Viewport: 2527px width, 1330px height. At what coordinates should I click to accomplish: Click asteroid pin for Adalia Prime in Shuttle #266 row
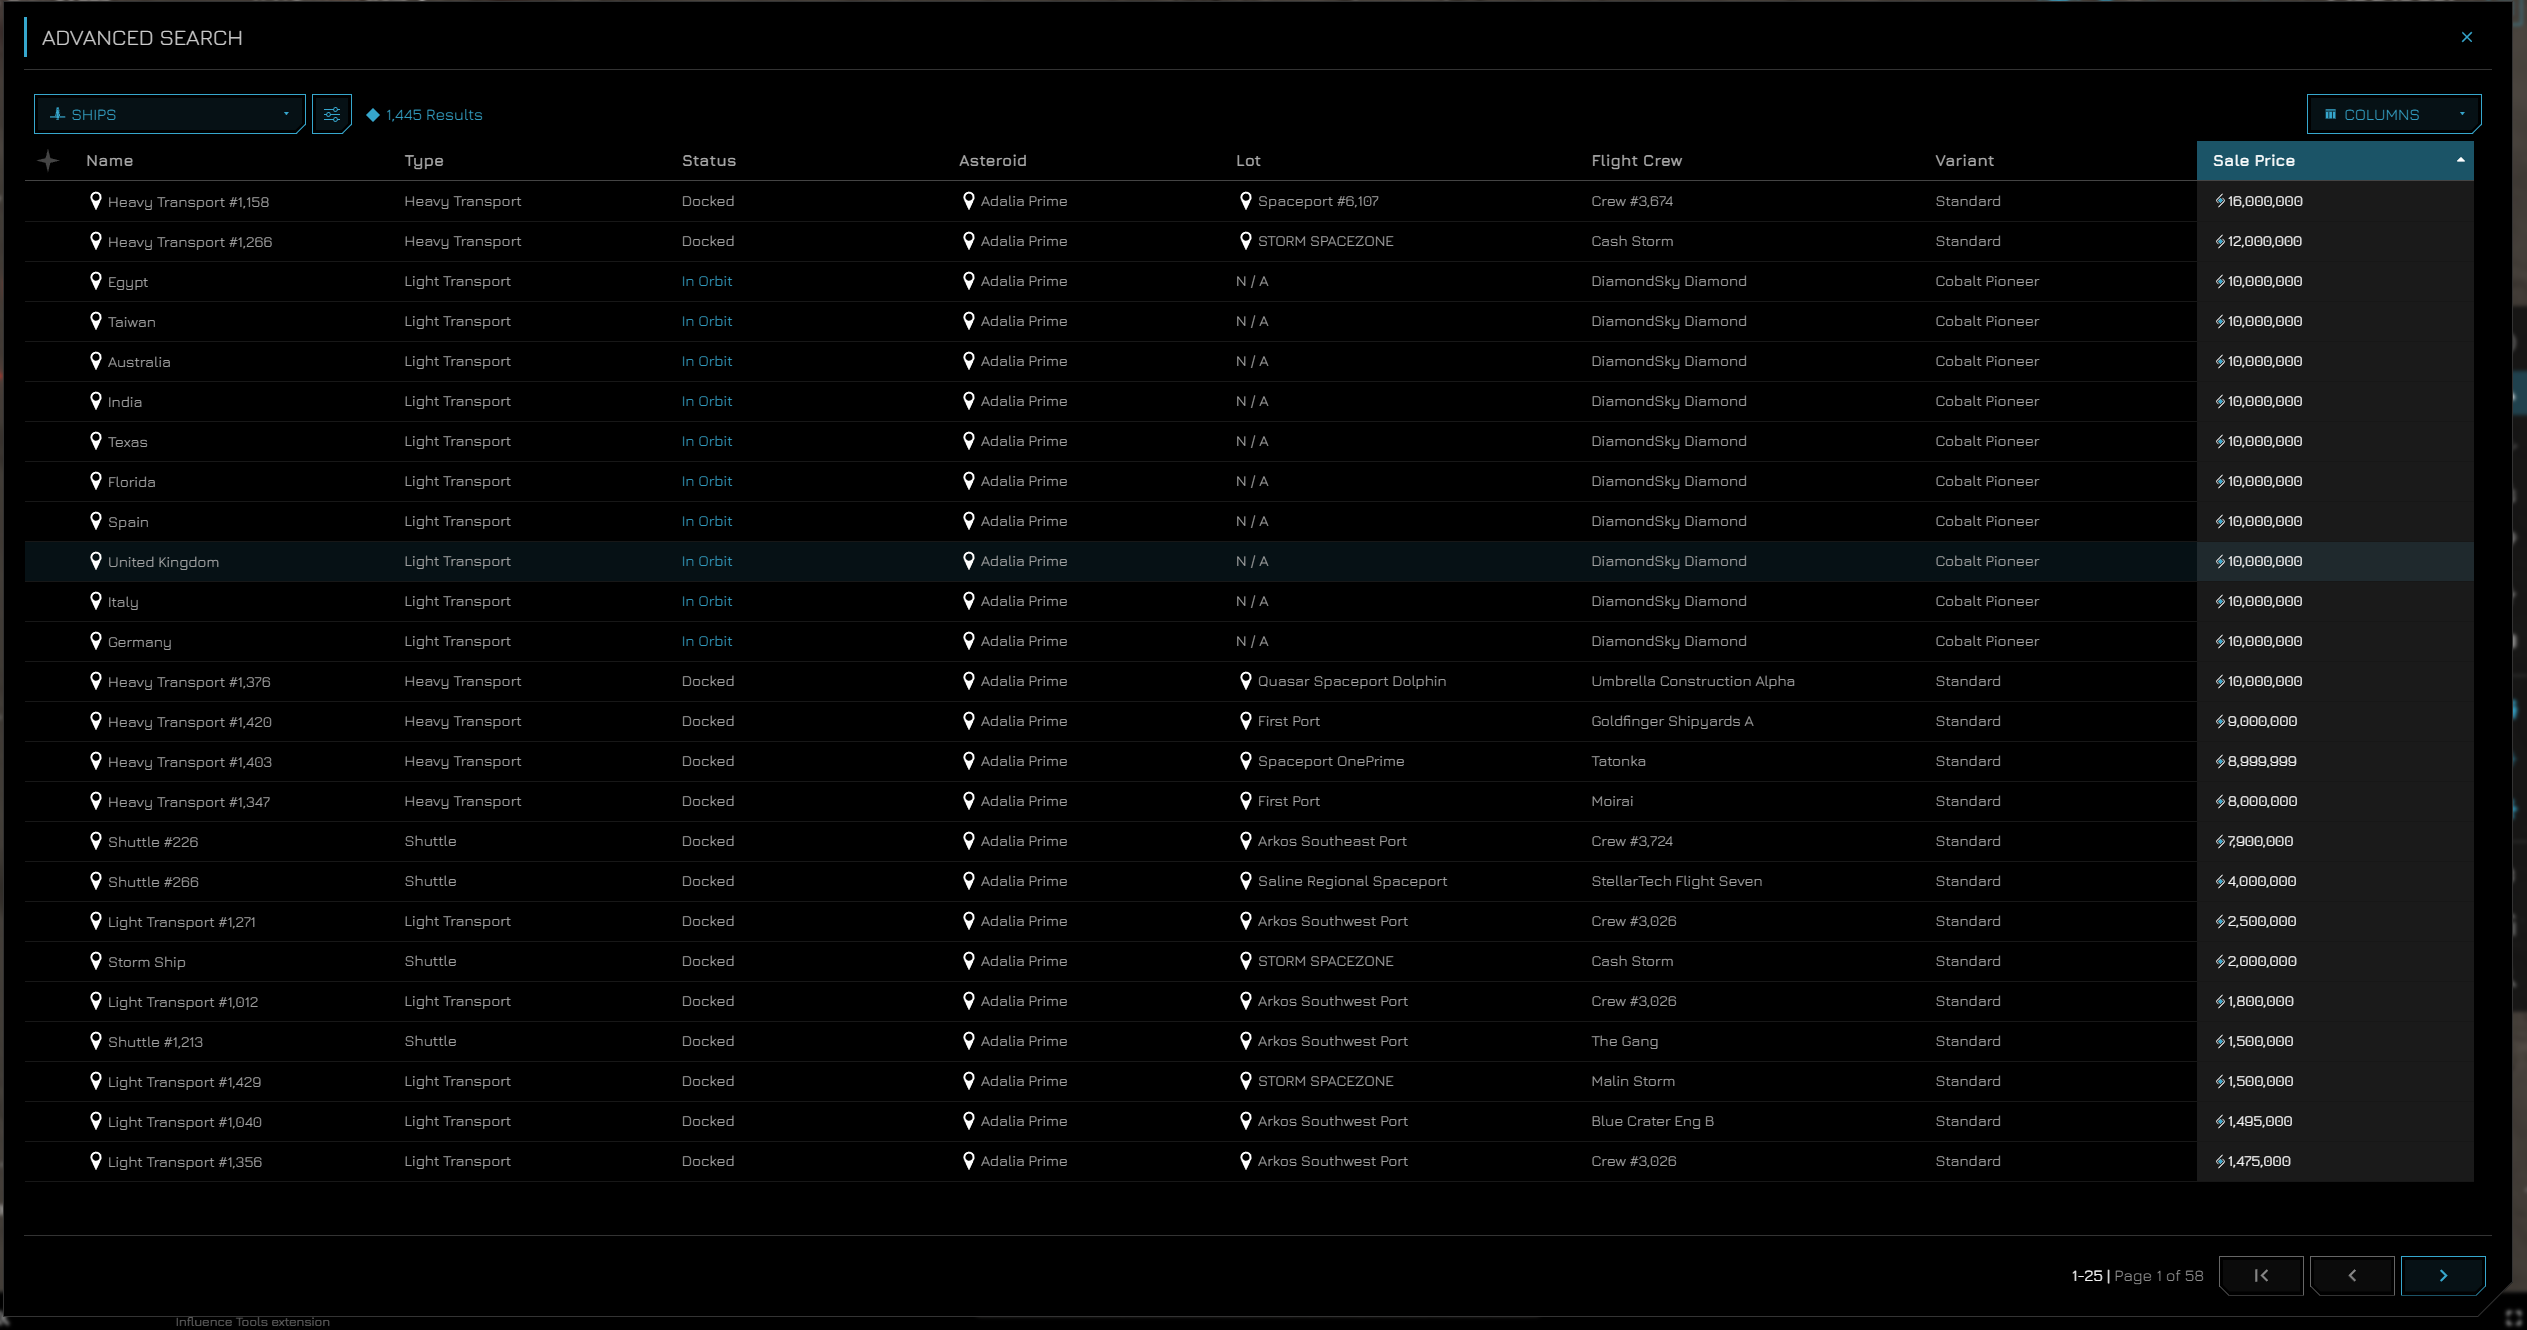pos(968,881)
